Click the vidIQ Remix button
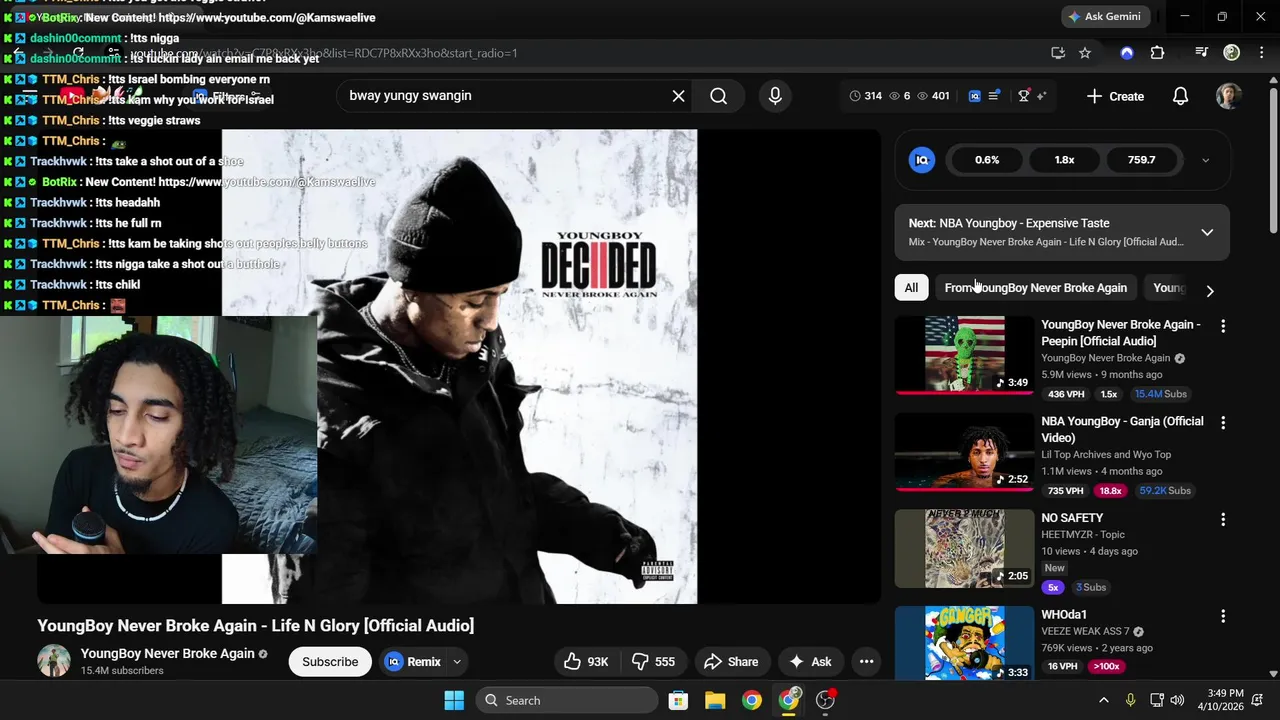1280x720 pixels. coord(413,662)
